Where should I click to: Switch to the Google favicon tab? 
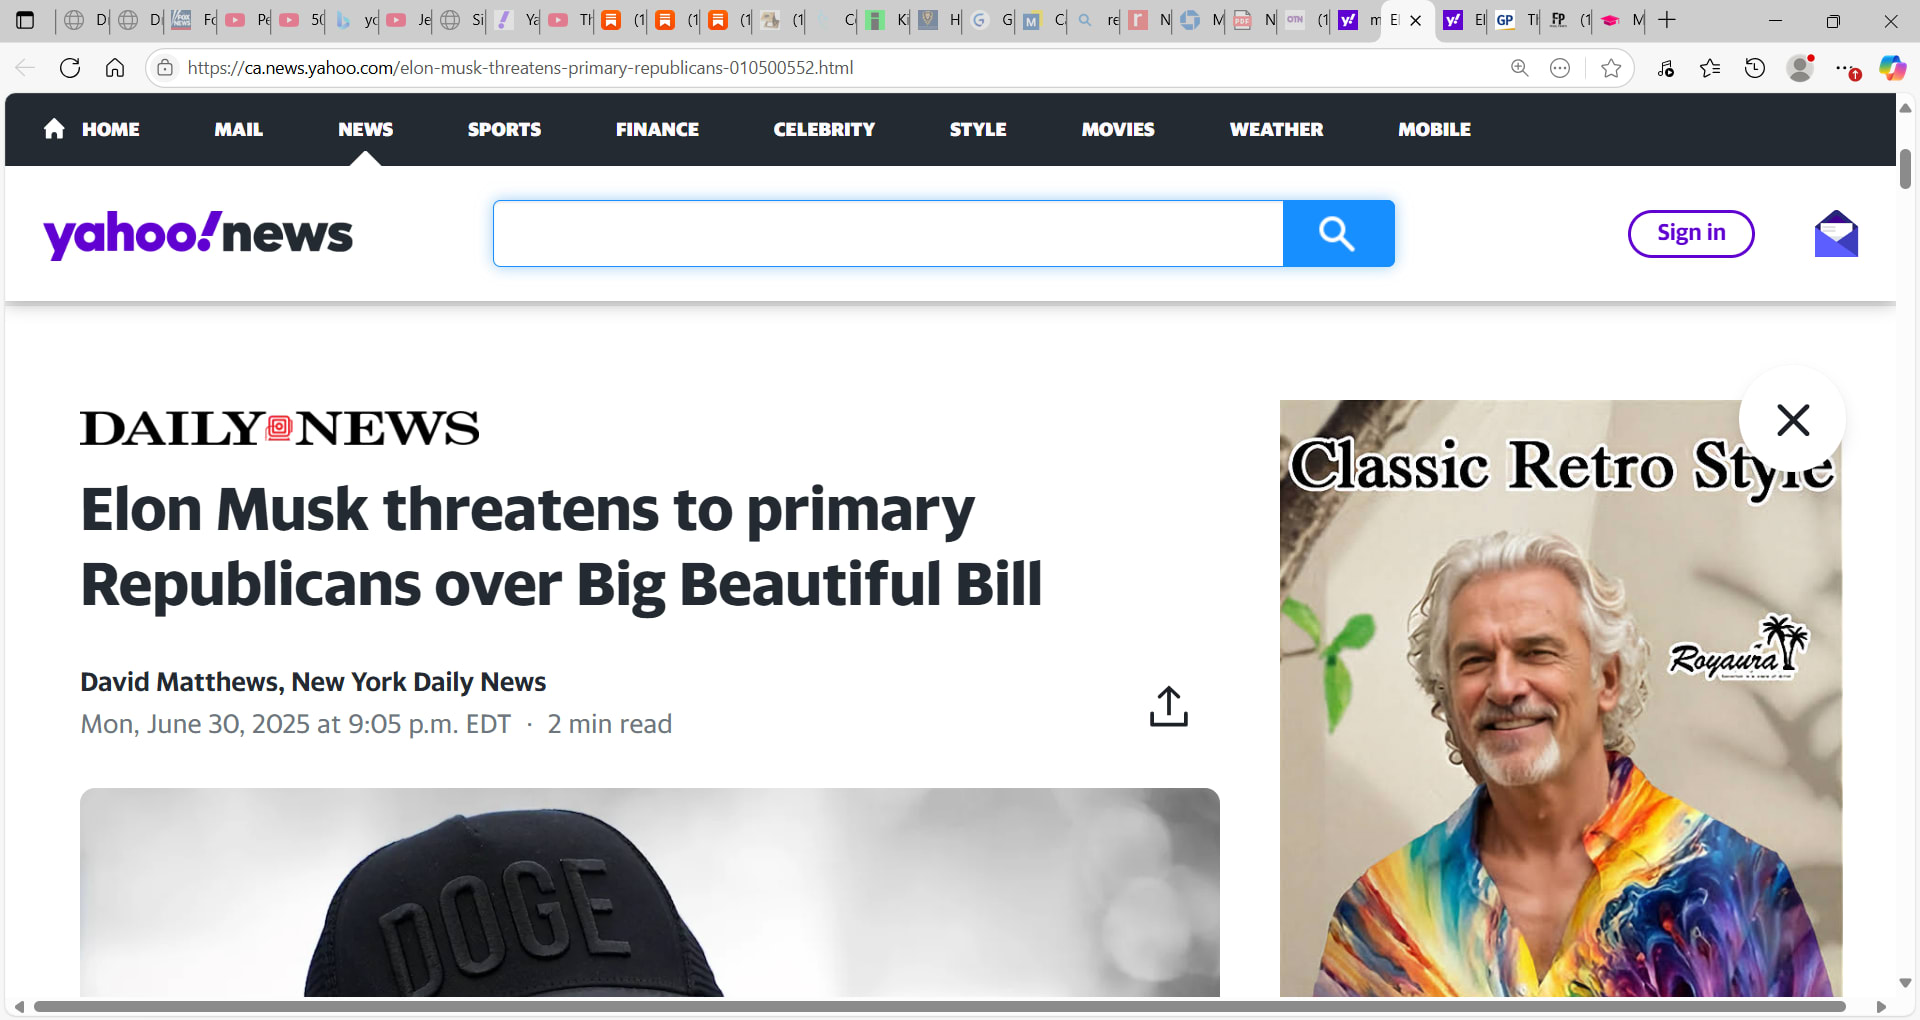click(x=991, y=20)
